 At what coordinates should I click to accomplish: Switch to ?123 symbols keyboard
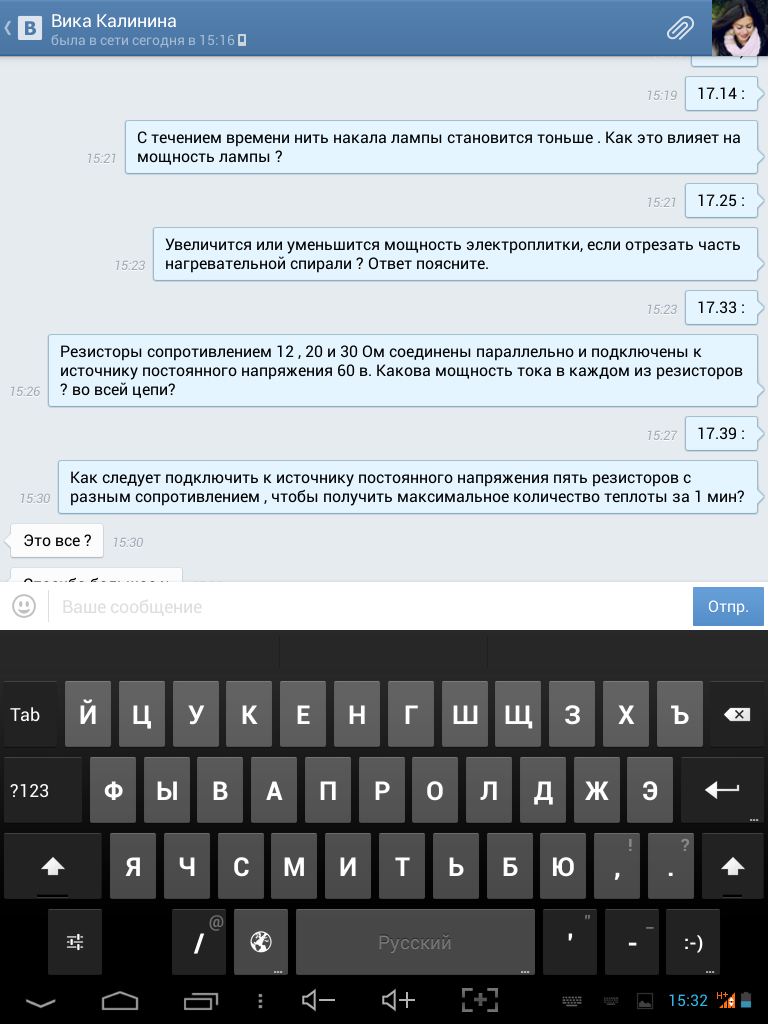(43, 790)
